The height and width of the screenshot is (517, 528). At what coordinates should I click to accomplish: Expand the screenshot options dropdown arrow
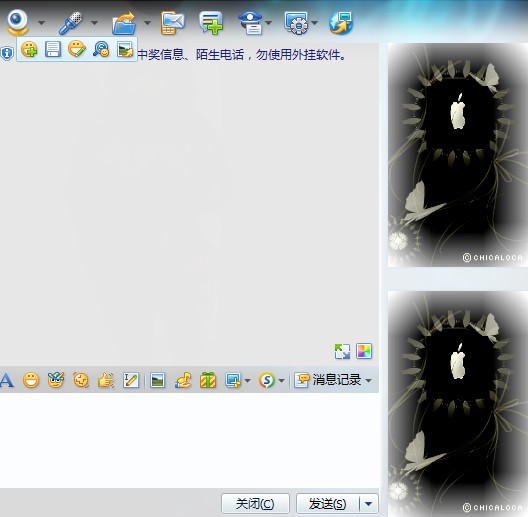(247, 381)
